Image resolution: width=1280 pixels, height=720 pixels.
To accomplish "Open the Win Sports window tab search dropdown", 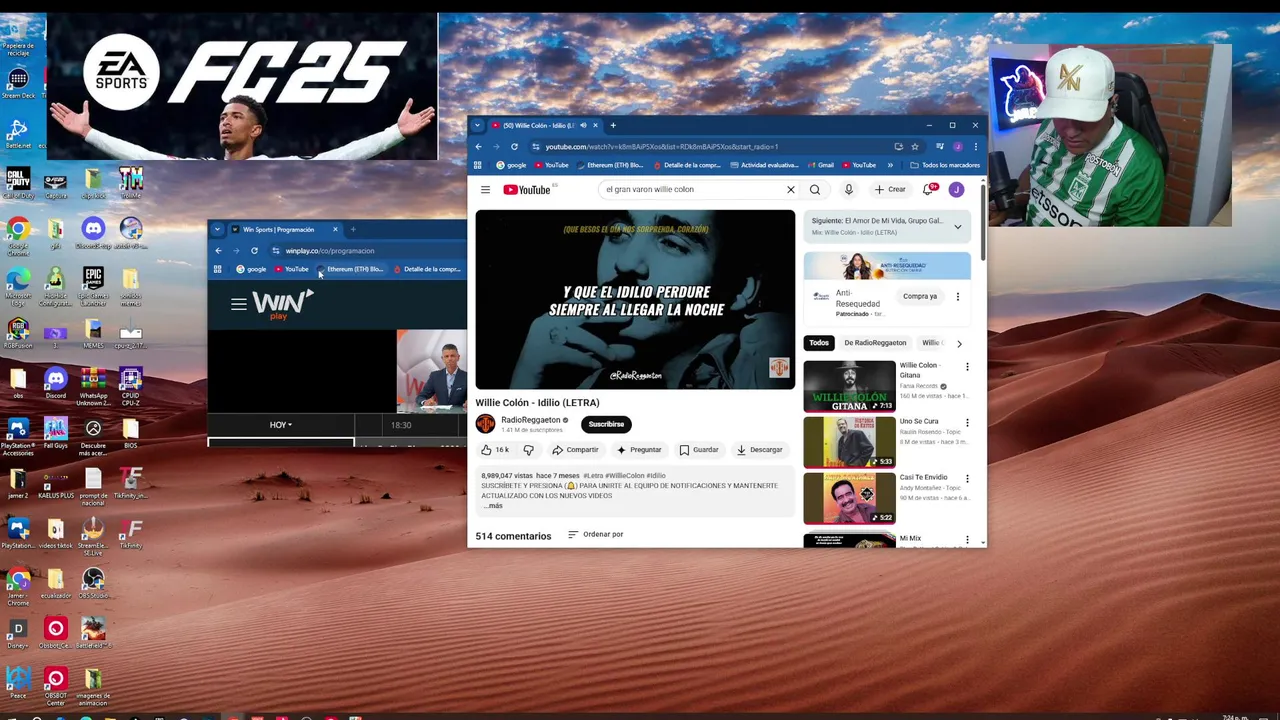I will point(217,229).
